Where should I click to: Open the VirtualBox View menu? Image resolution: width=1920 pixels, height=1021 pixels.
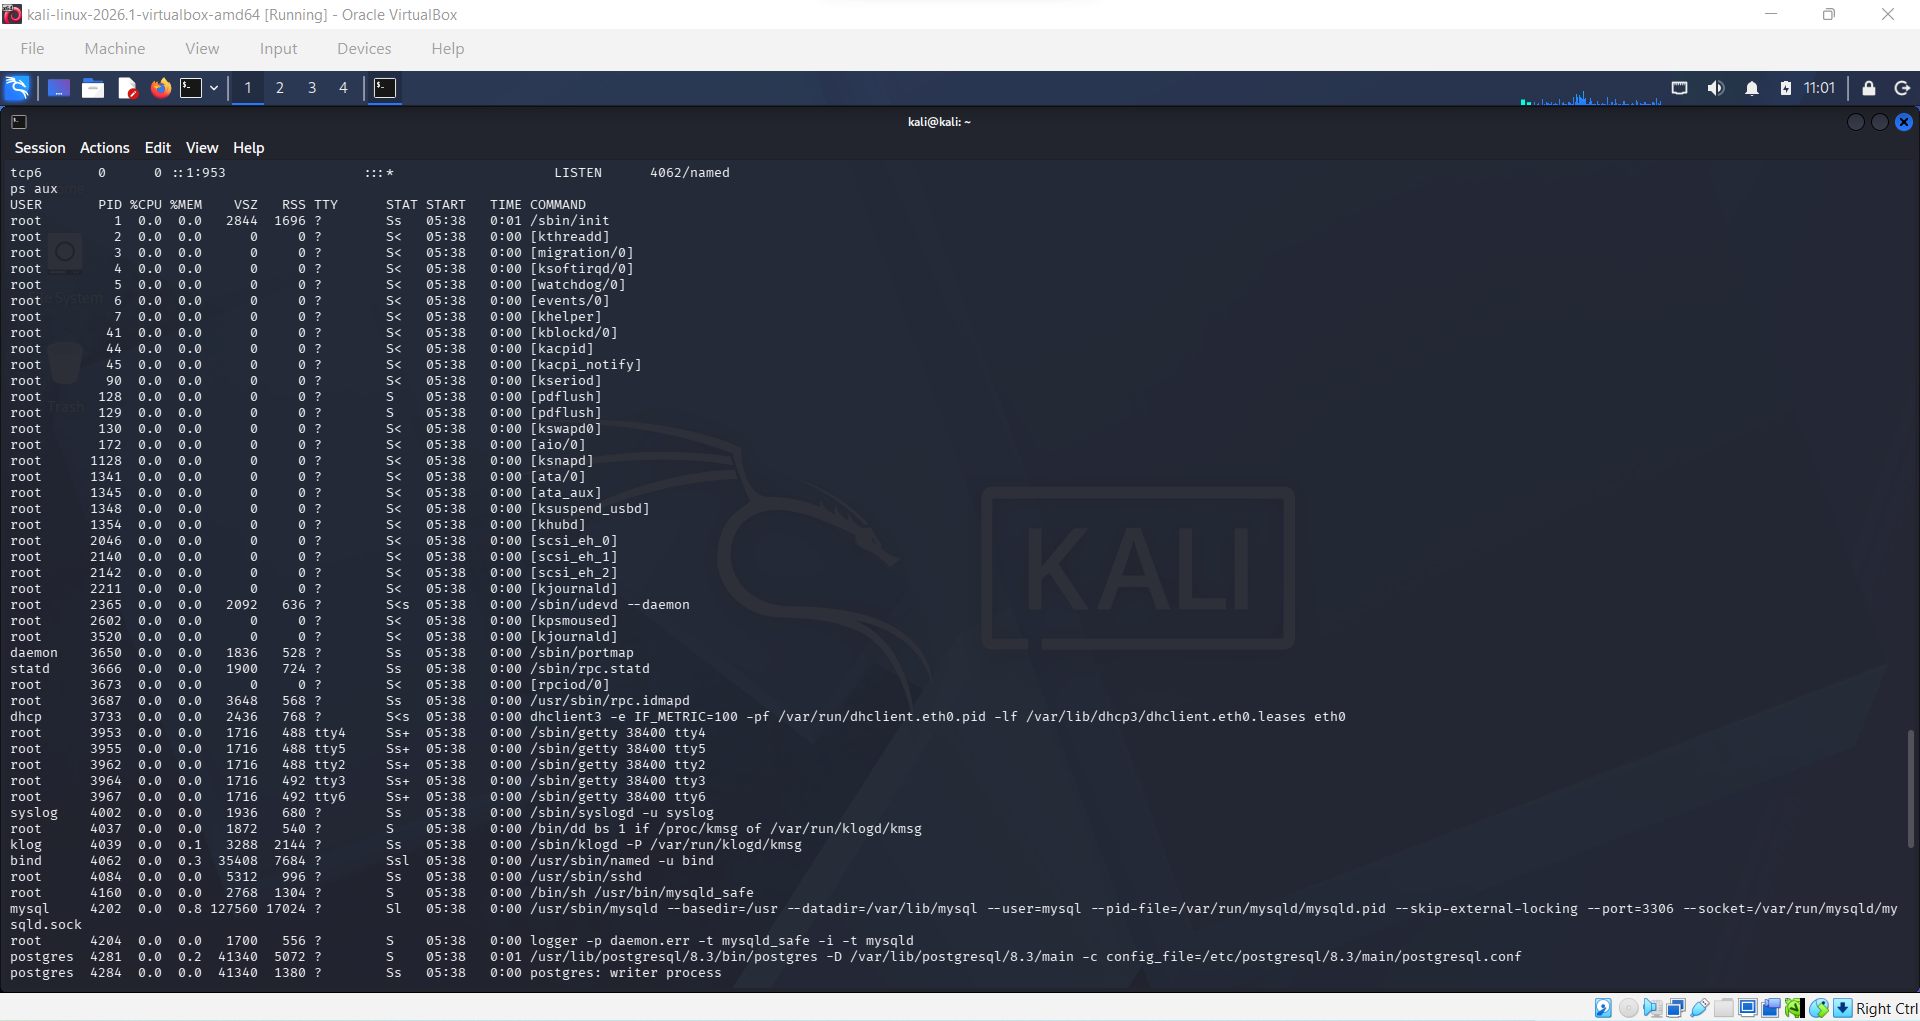pyautogui.click(x=202, y=49)
